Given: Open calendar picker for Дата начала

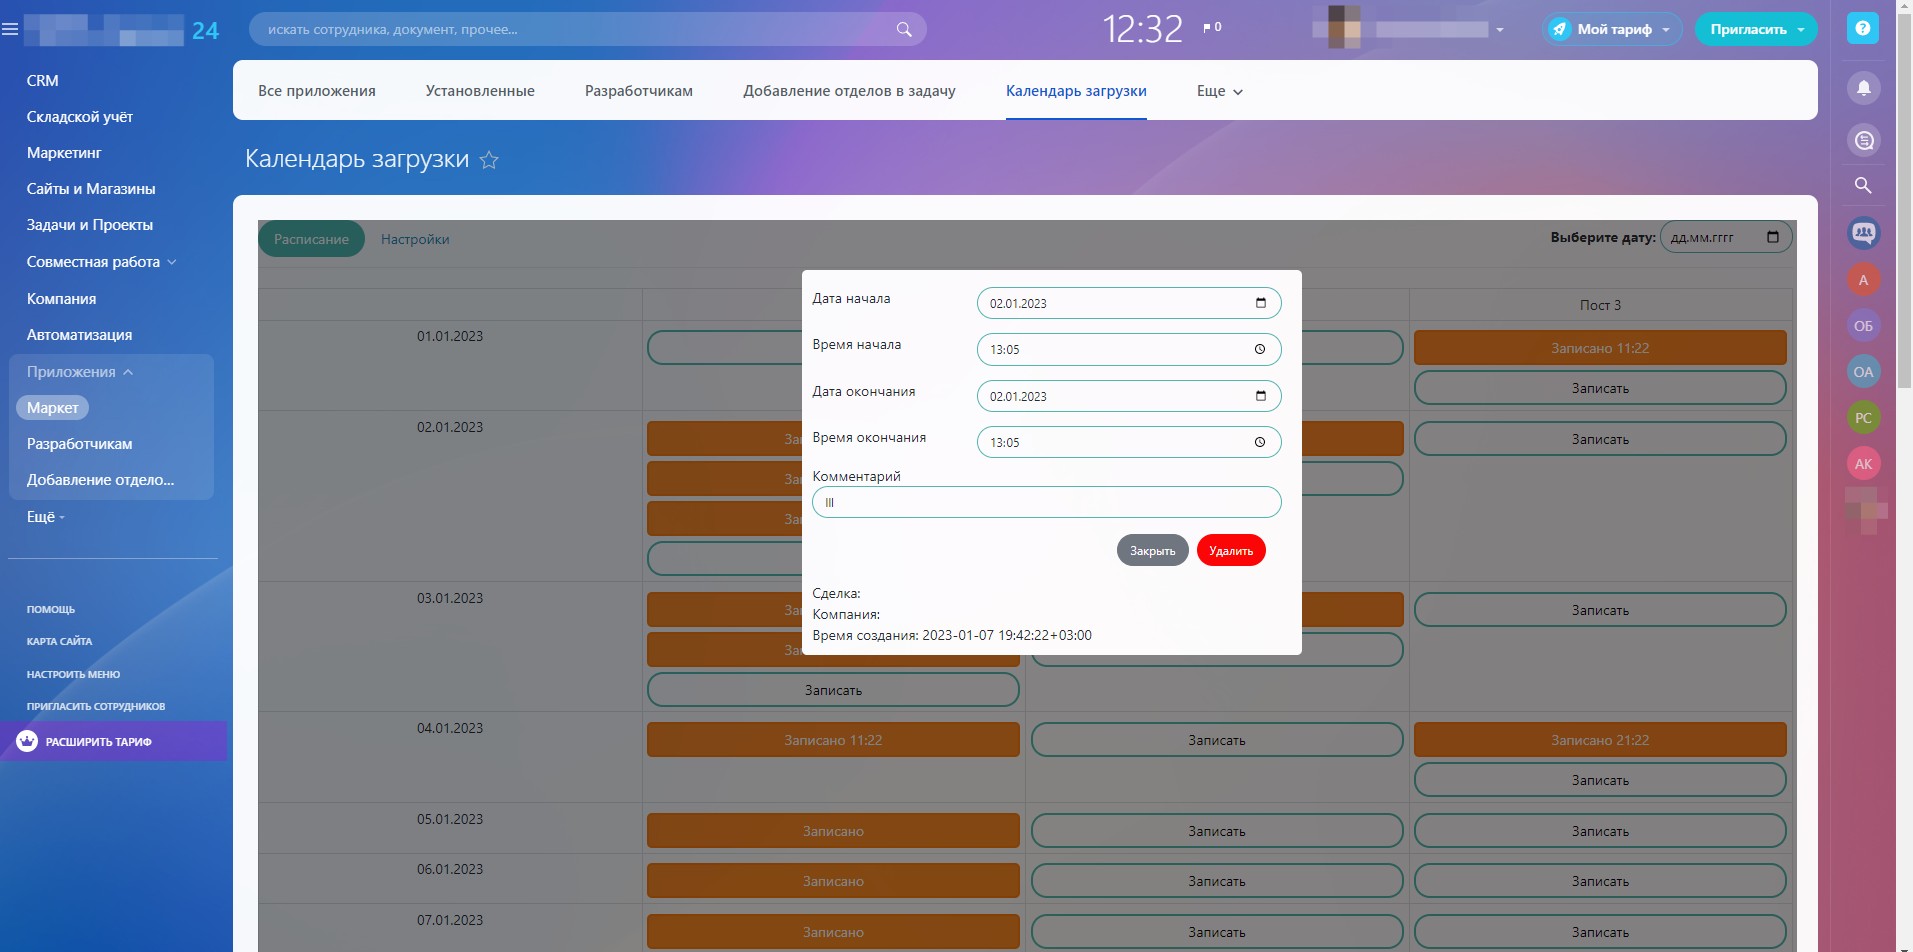Looking at the screenshot, I should click(x=1260, y=303).
